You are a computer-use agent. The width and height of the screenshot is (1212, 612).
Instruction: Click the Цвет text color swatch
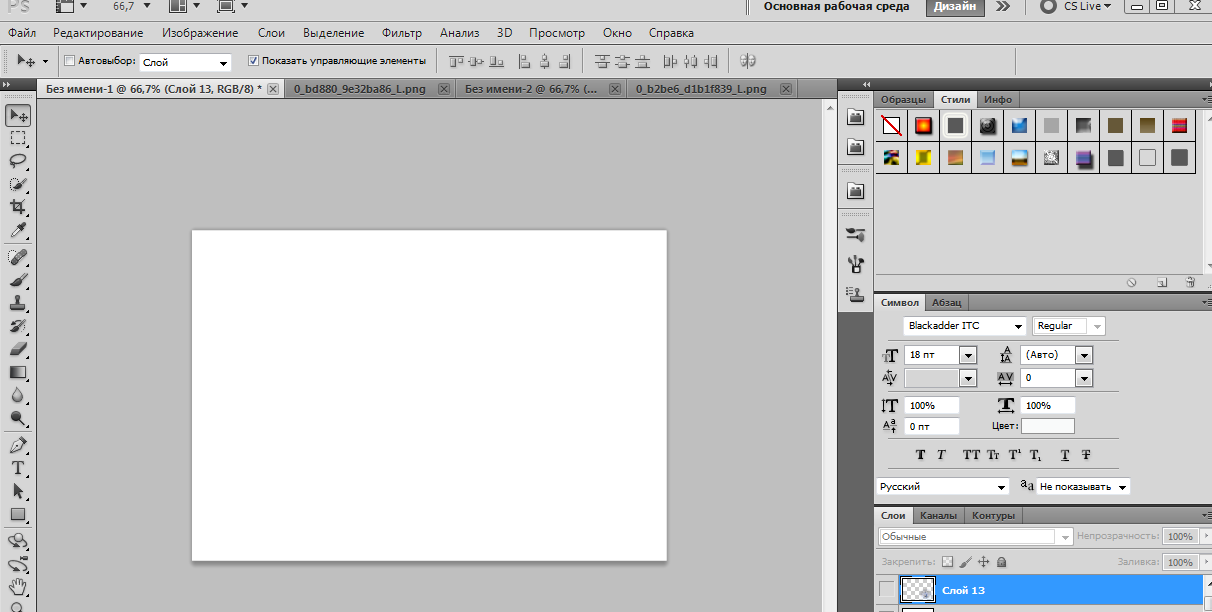tap(1048, 426)
